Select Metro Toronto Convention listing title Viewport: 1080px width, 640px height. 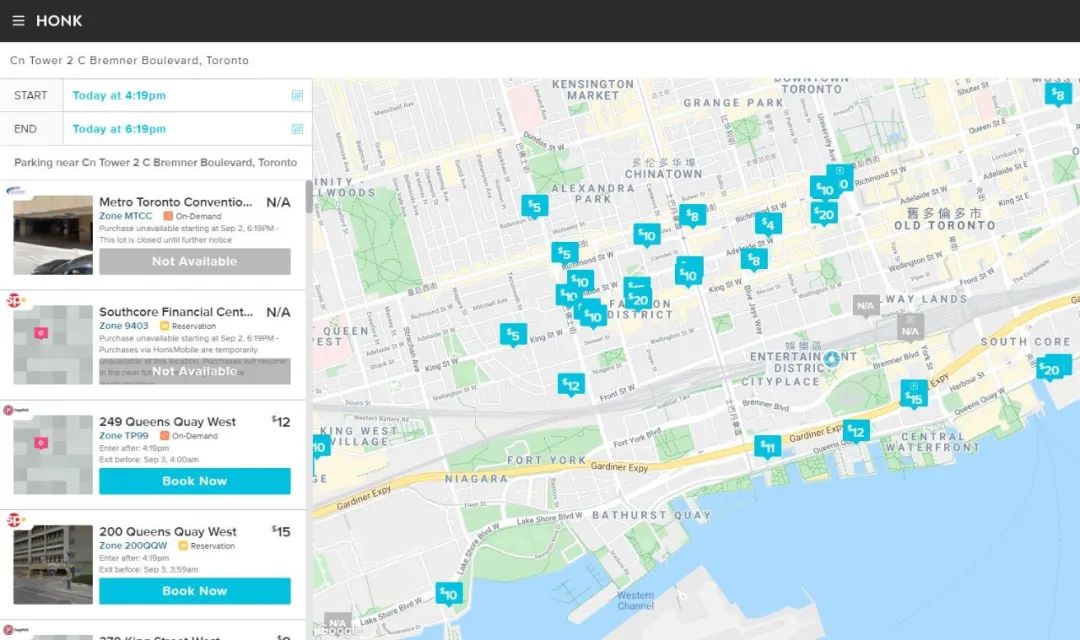click(176, 202)
